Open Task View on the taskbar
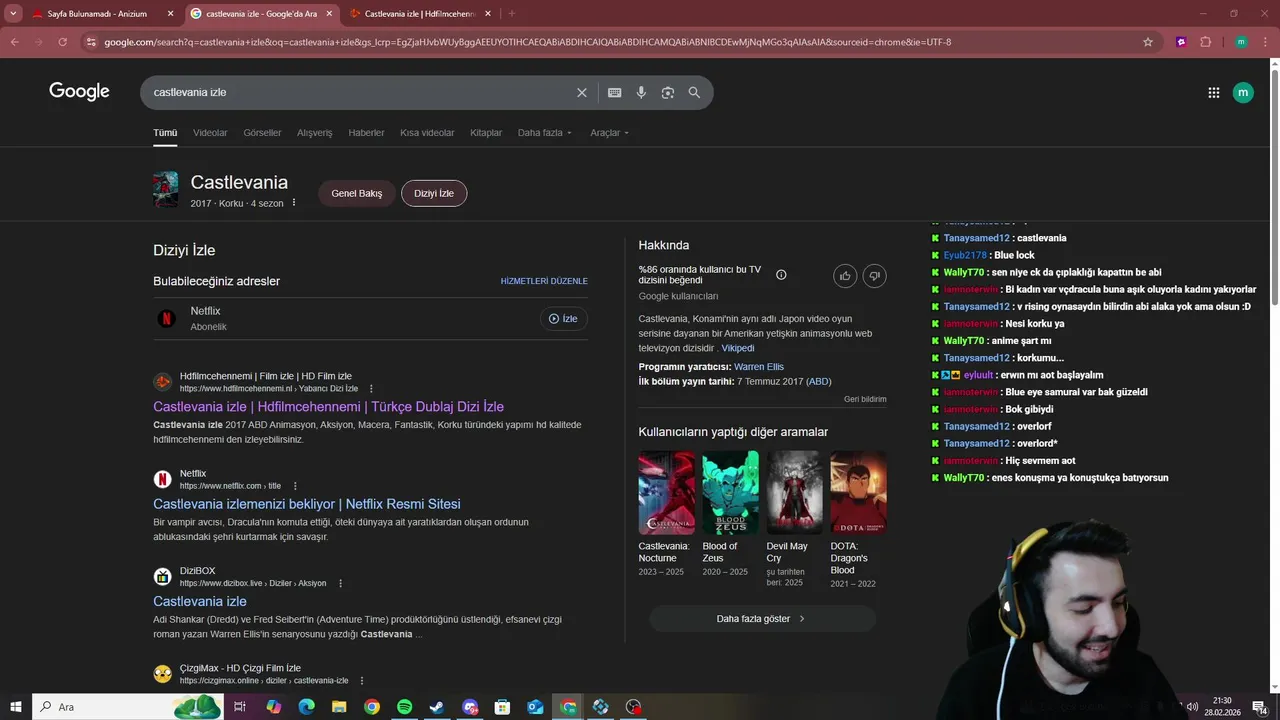The image size is (1280, 720). point(240,707)
